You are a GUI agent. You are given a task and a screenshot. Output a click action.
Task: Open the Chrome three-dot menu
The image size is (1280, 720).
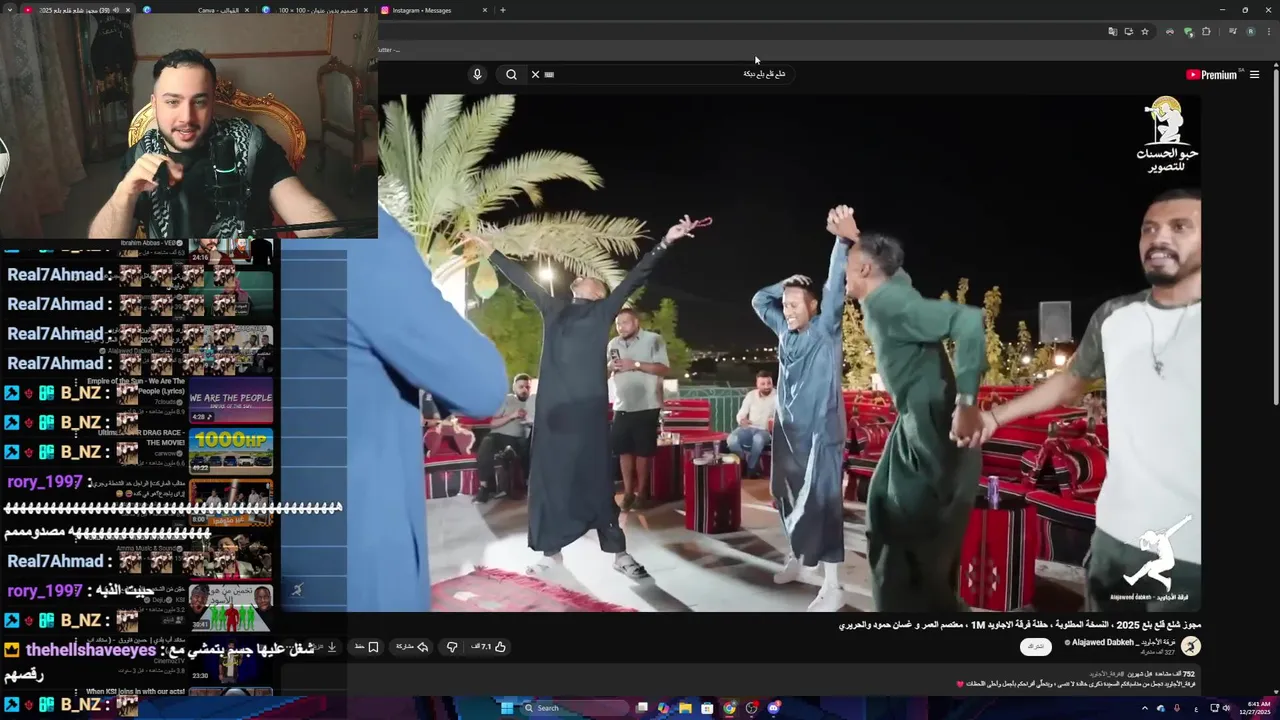1268,32
